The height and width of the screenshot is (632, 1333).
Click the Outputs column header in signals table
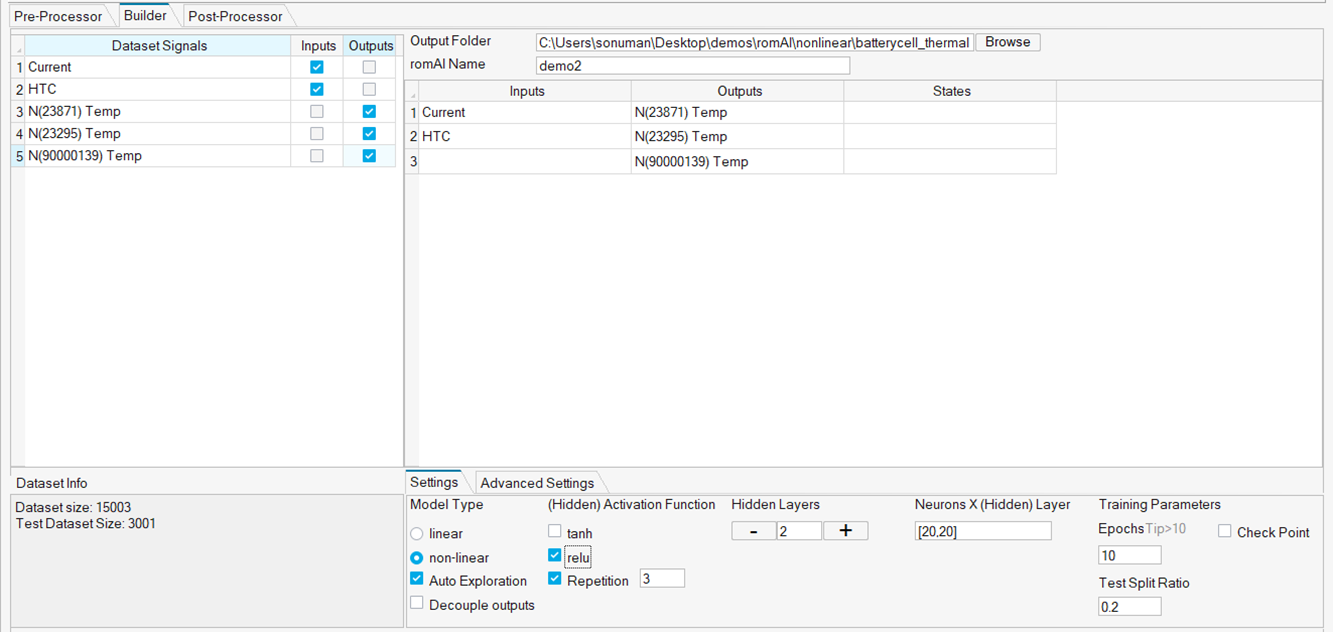point(371,46)
